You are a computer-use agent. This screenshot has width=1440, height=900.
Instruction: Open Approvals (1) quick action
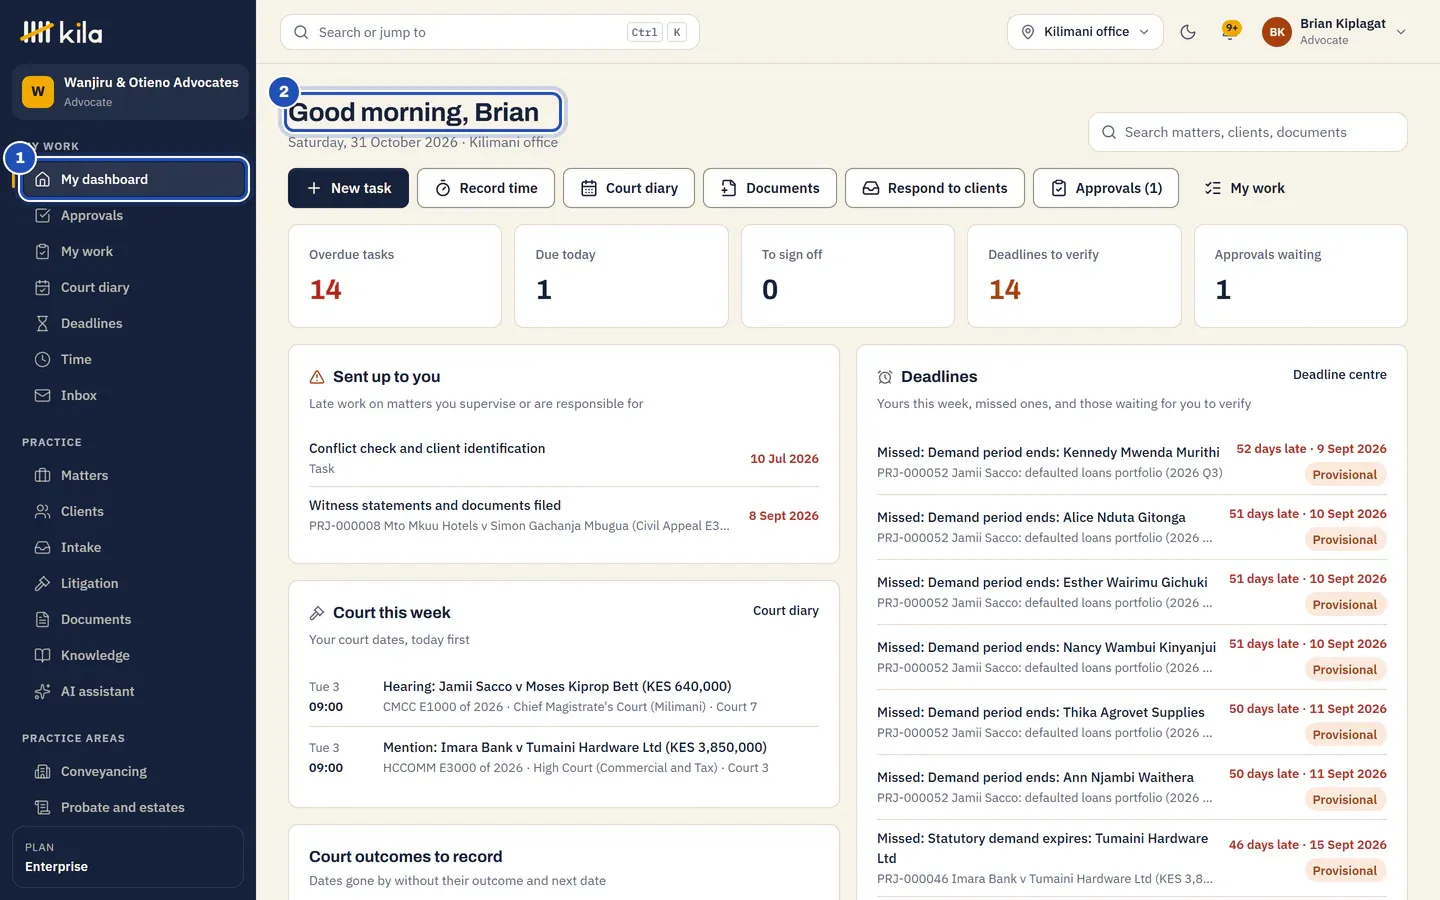1106,188
